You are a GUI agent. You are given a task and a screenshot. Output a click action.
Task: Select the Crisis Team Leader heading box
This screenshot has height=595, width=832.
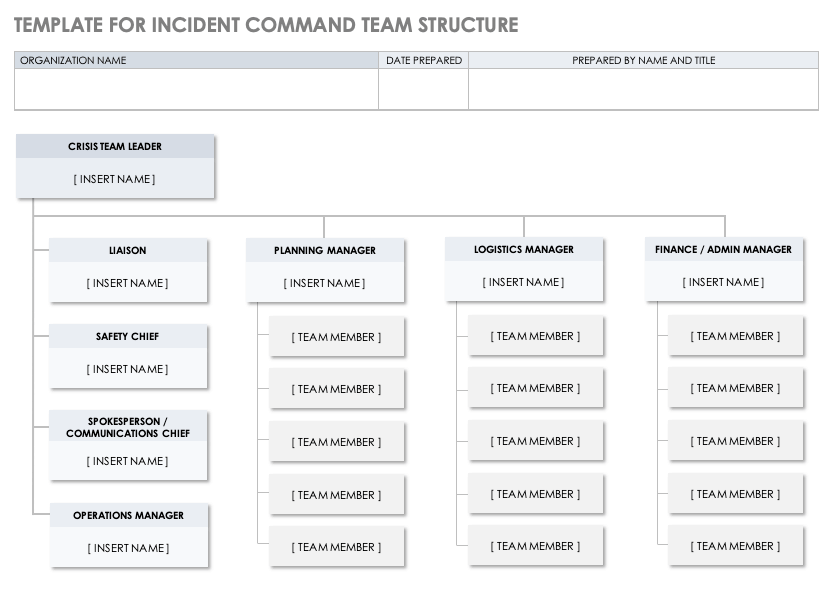115,147
